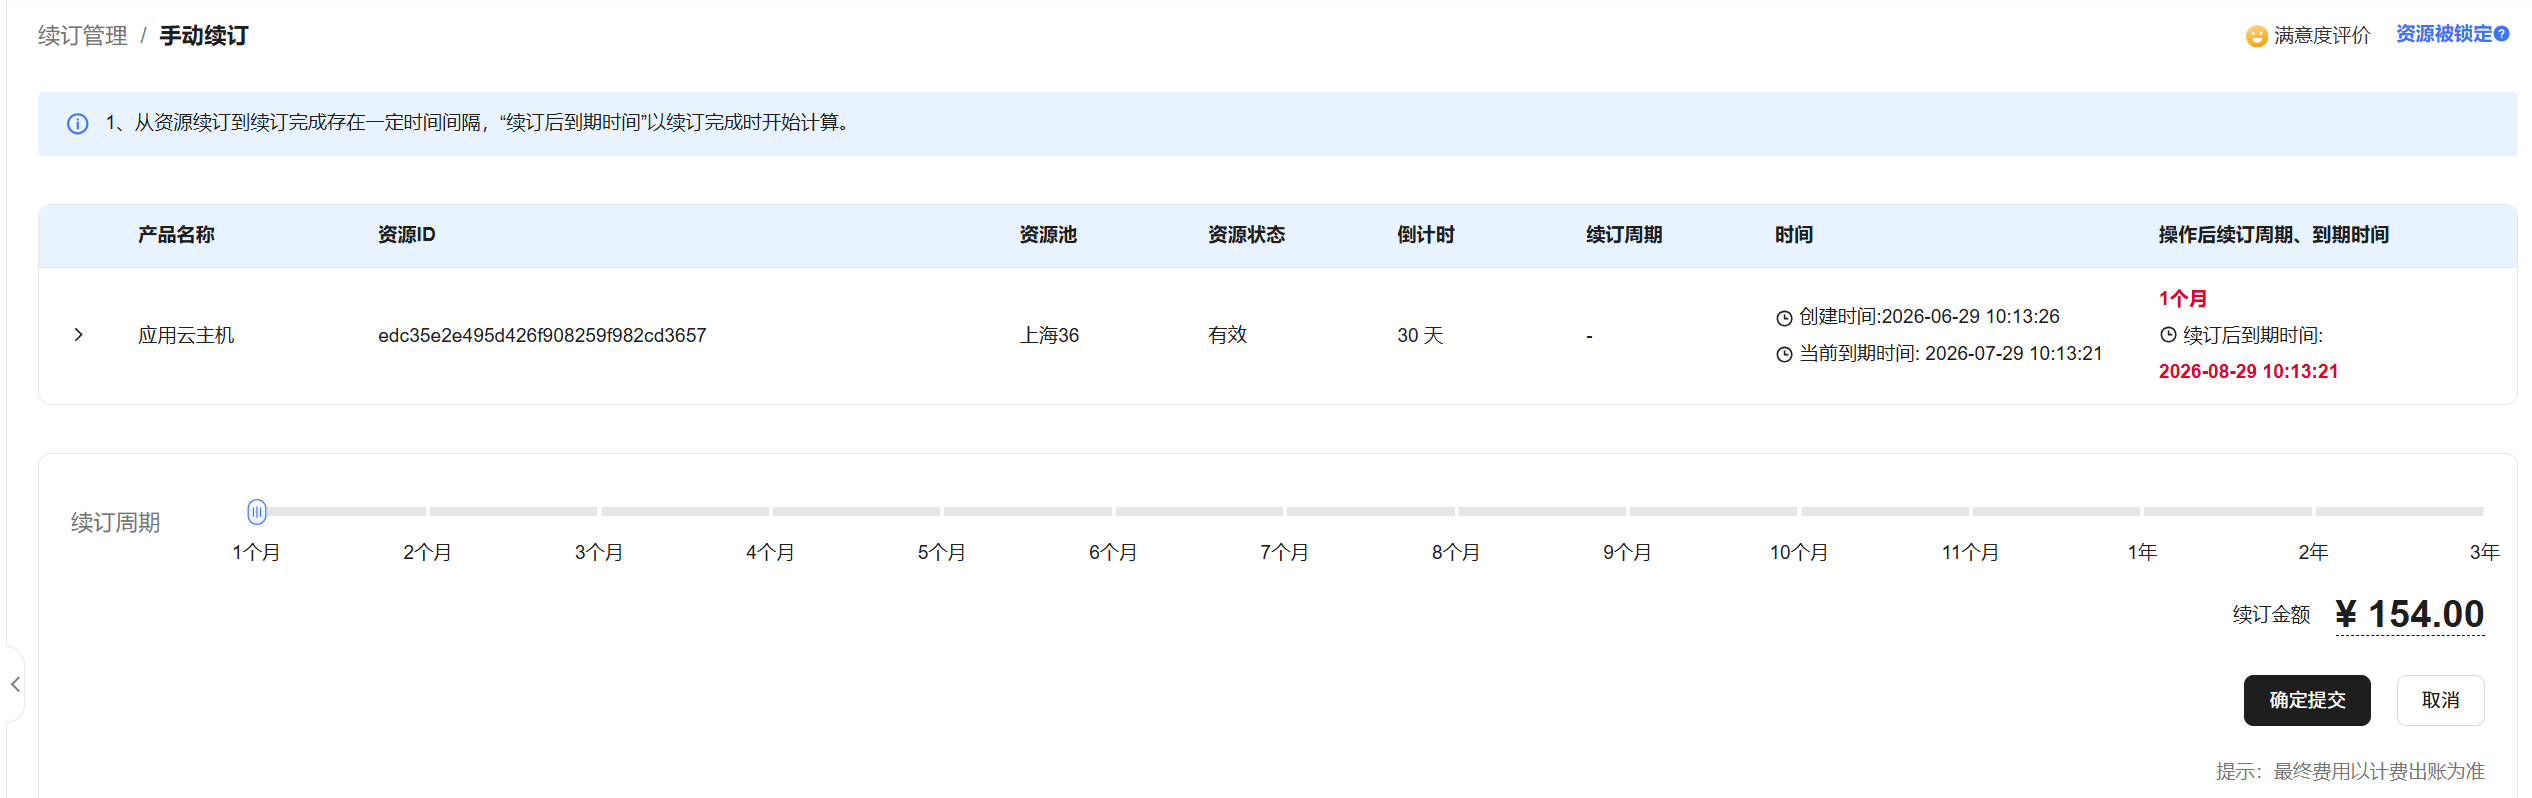Expand the 应用云主机 row details

(x=78, y=335)
